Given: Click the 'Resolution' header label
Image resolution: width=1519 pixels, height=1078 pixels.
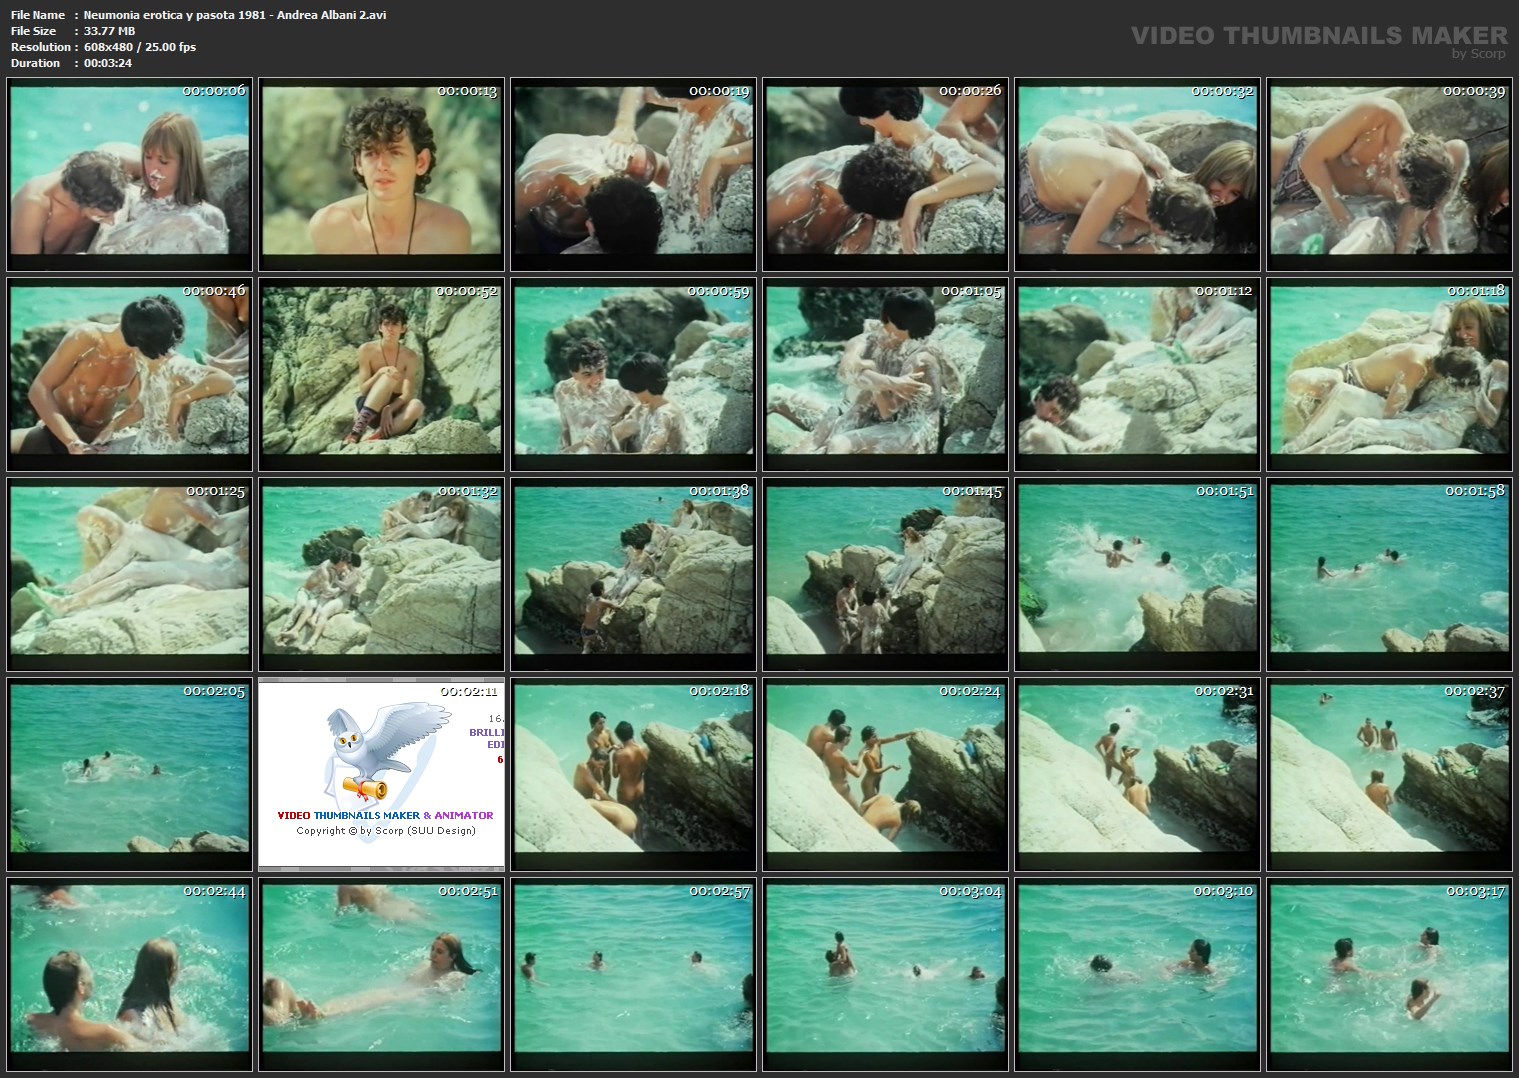Looking at the screenshot, I should tap(41, 47).
